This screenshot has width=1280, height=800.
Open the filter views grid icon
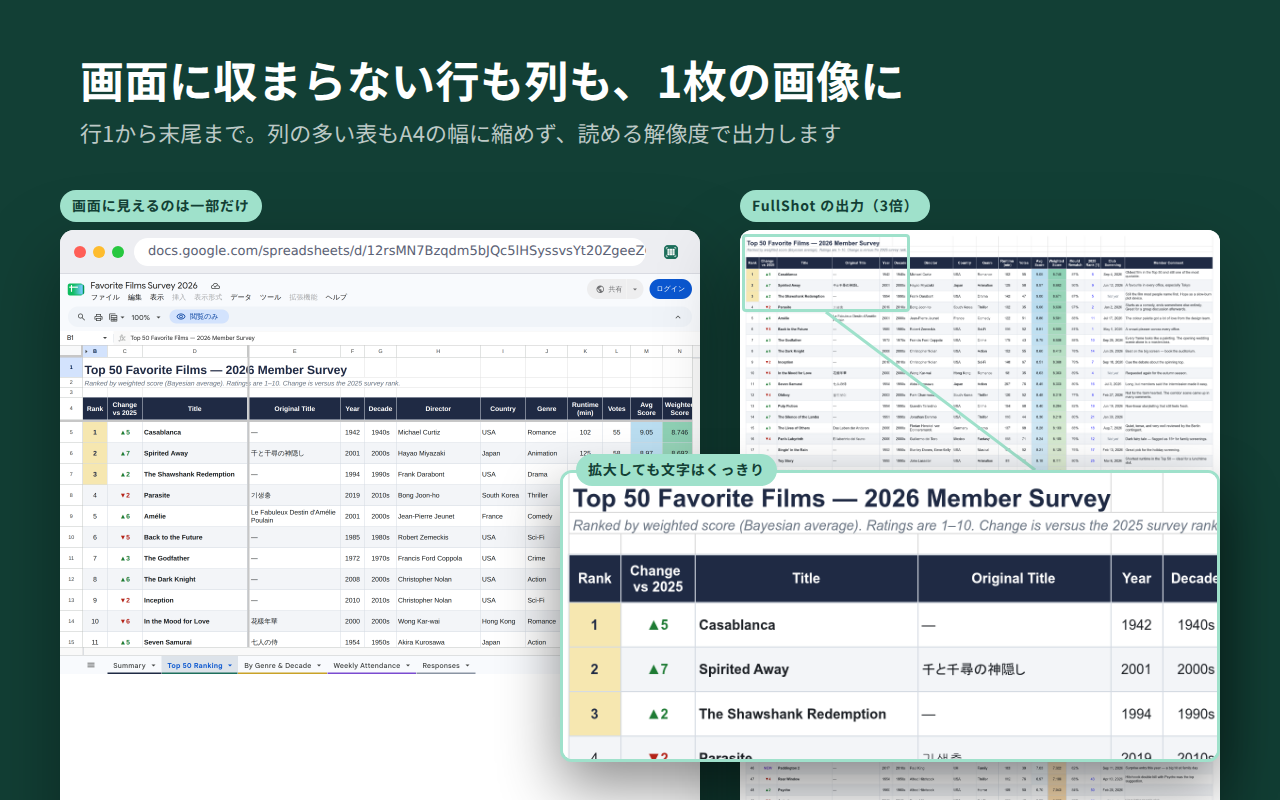(x=113, y=317)
